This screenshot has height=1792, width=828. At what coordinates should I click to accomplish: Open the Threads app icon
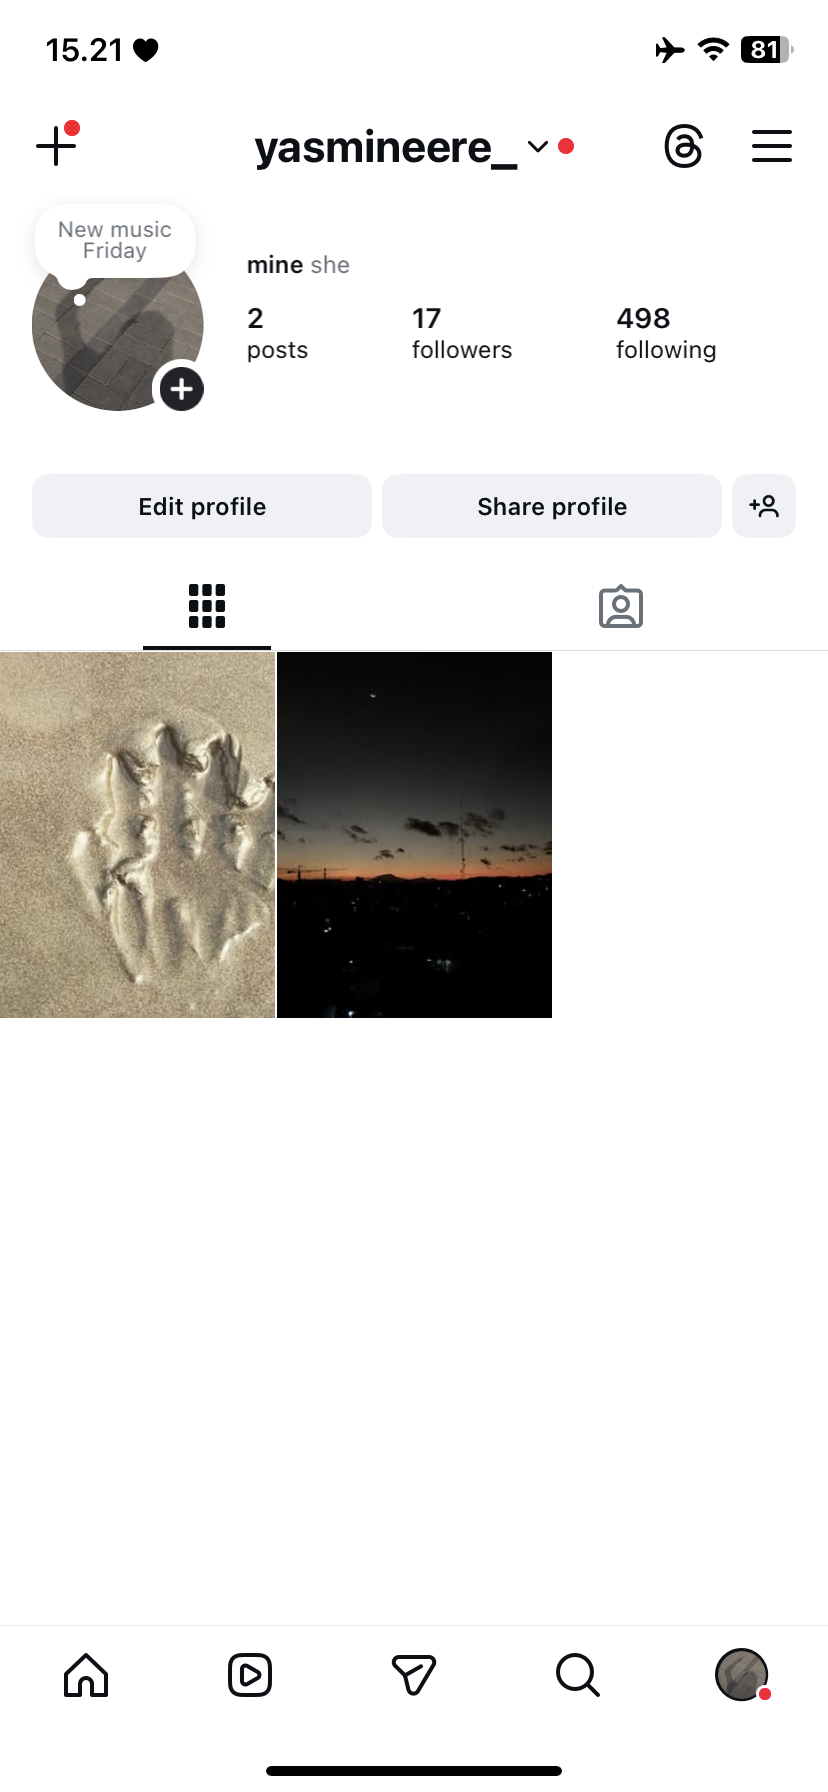(x=684, y=146)
